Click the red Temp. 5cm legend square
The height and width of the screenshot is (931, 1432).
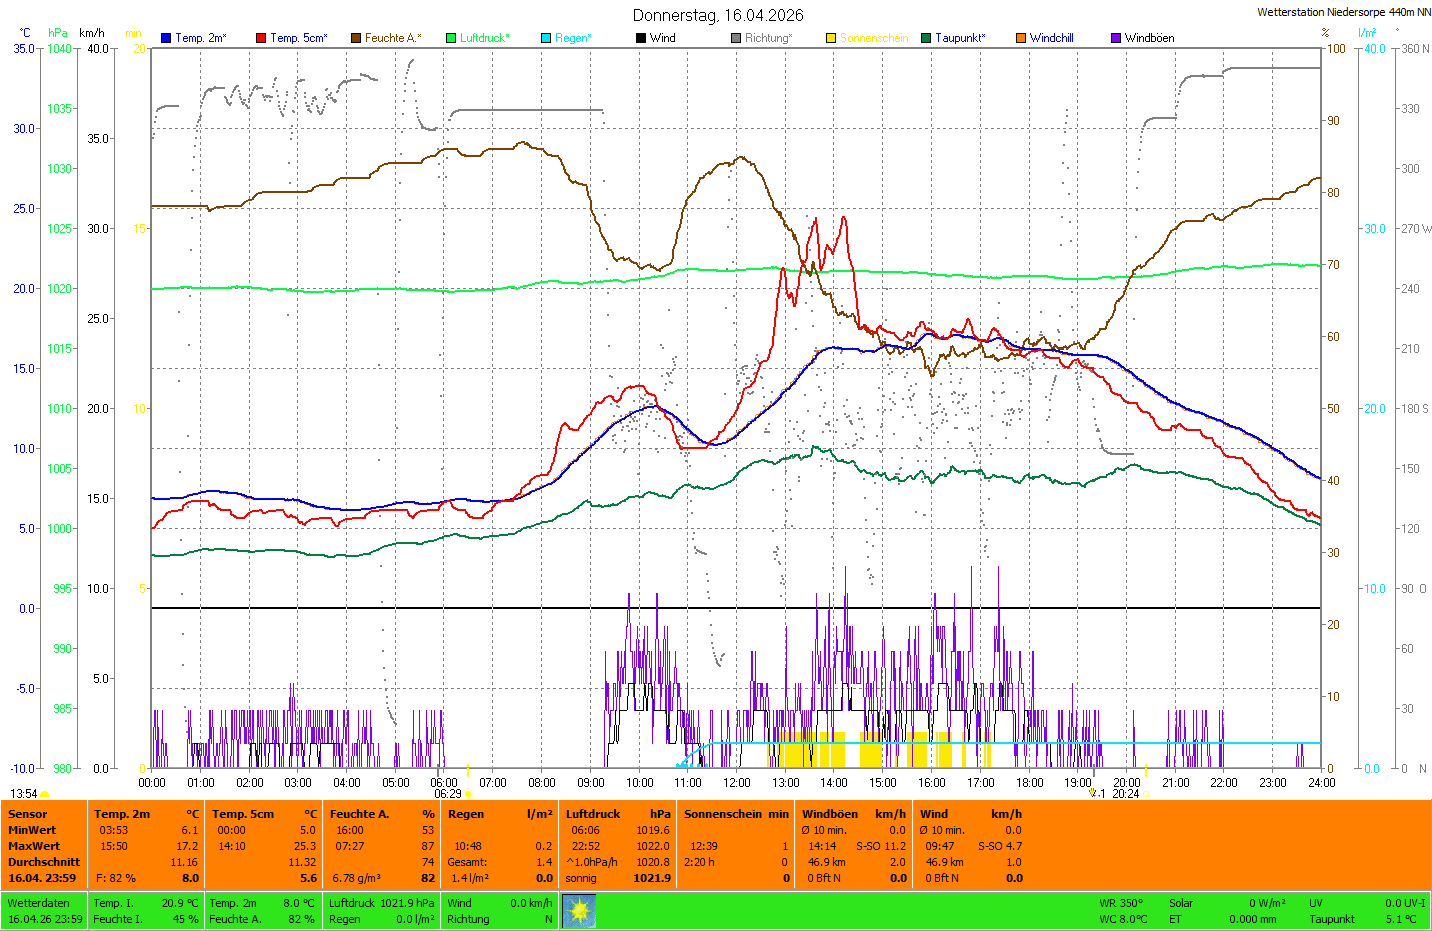(x=261, y=38)
